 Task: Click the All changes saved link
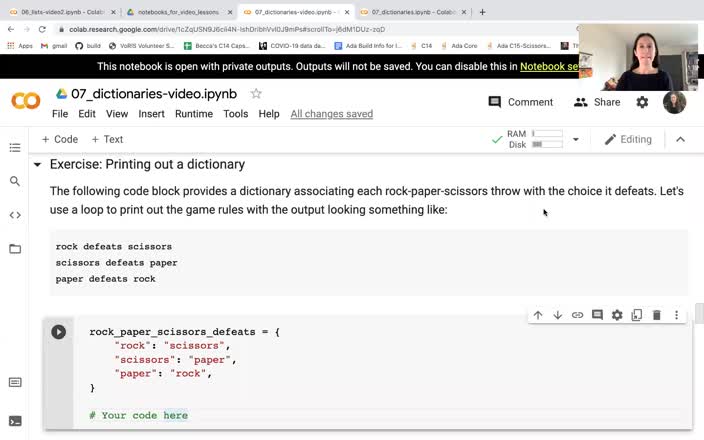[x=331, y=114]
